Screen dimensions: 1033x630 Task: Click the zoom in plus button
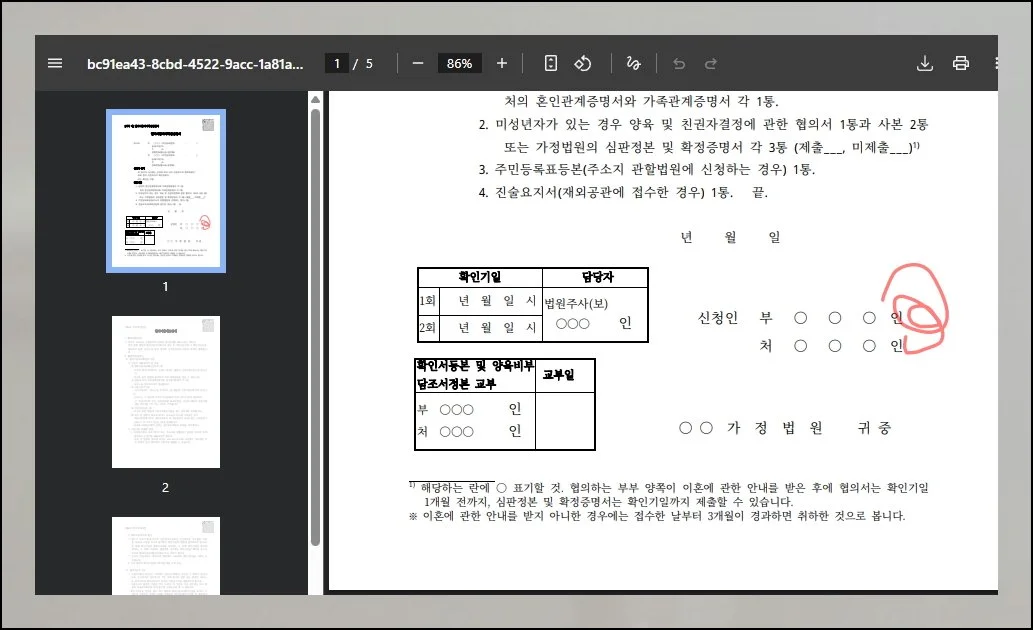(502, 63)
